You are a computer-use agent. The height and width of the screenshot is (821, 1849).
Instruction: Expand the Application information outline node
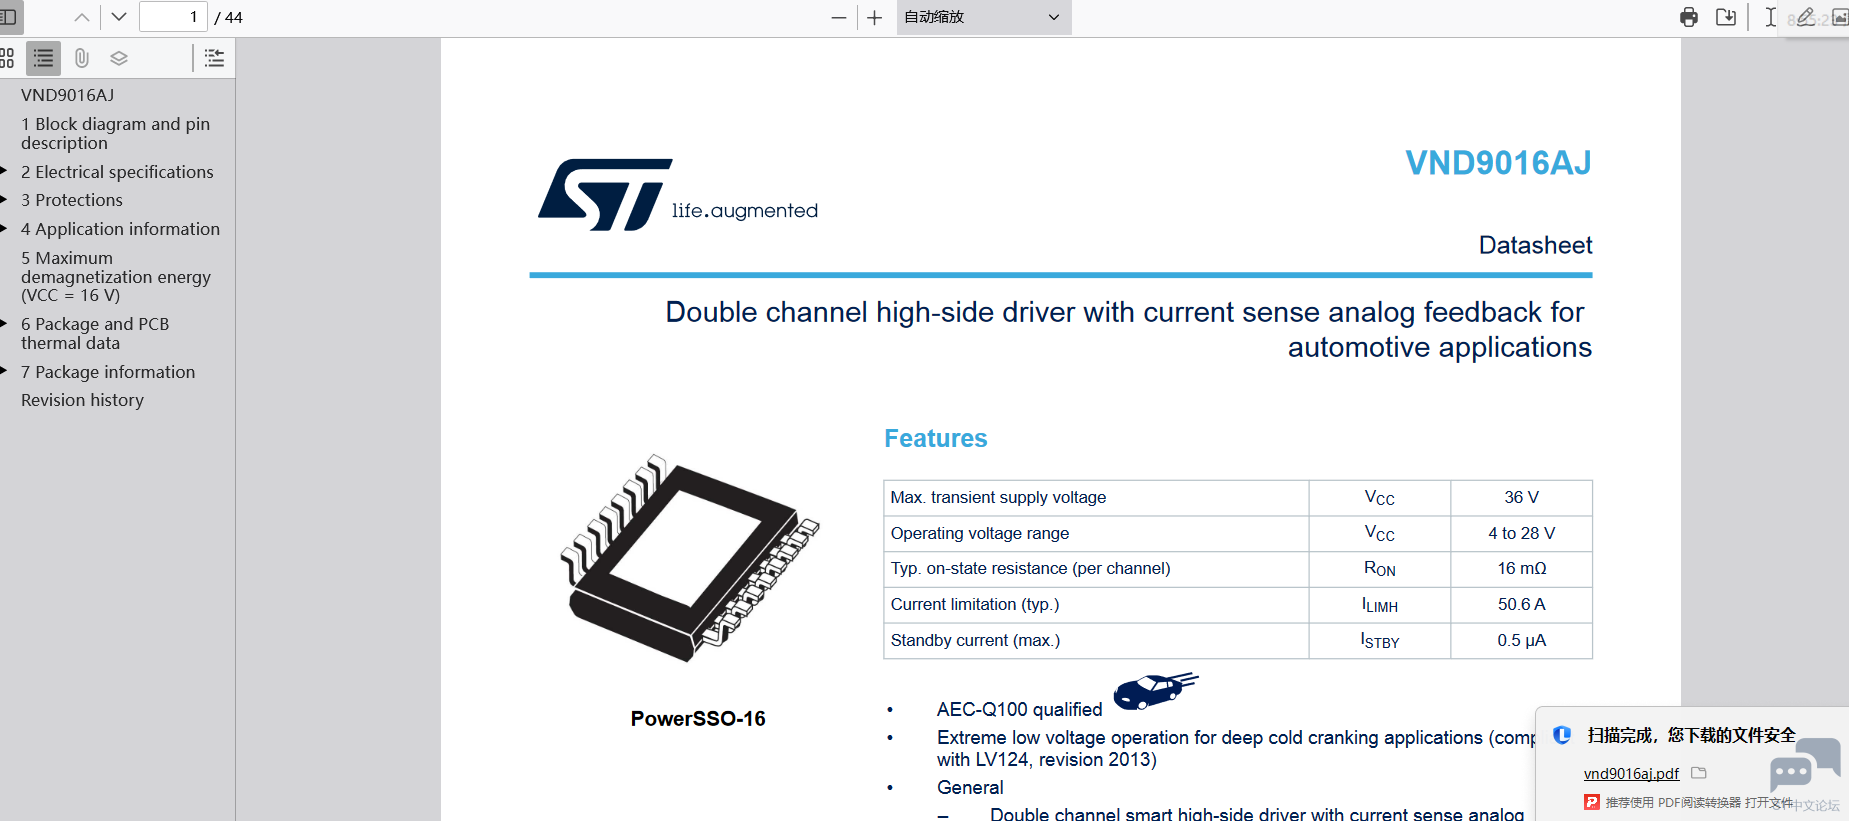pyautogui.click(x=5, y=229)
